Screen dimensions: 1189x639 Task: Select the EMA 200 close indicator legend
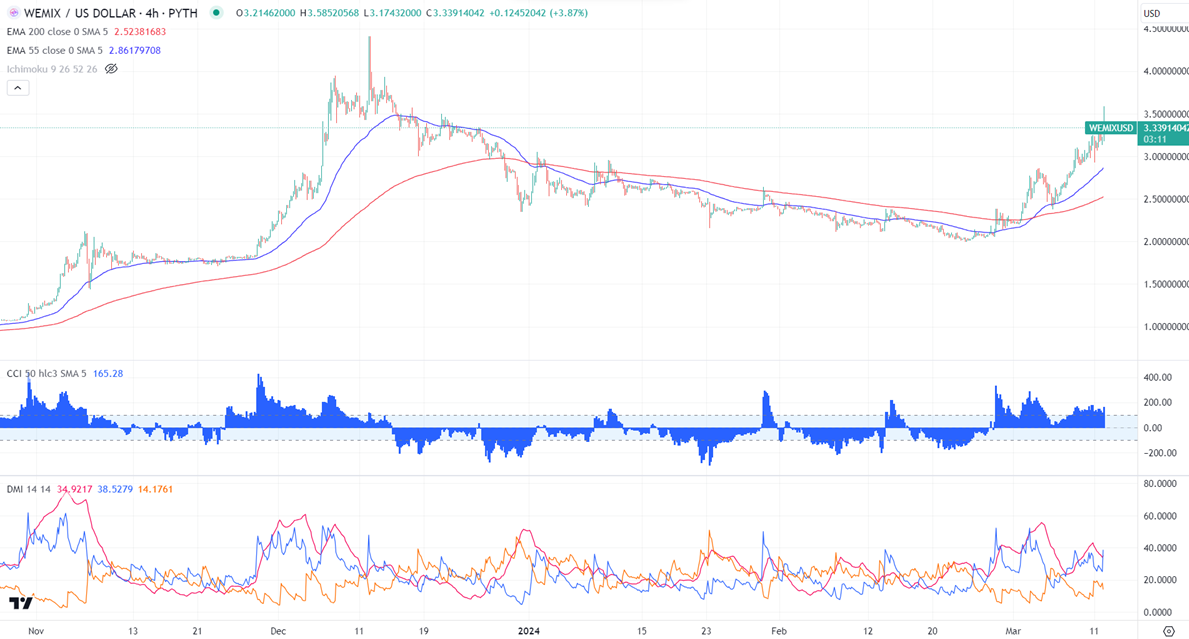click(x=58, y=32)
